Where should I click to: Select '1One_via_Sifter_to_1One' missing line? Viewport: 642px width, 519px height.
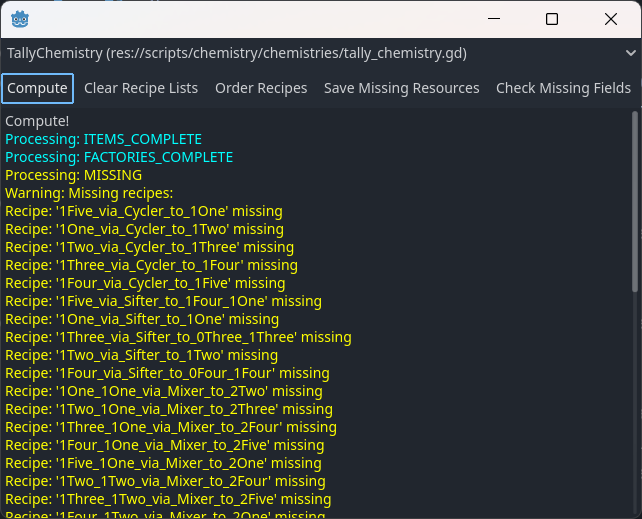click(x=142, y=319)
